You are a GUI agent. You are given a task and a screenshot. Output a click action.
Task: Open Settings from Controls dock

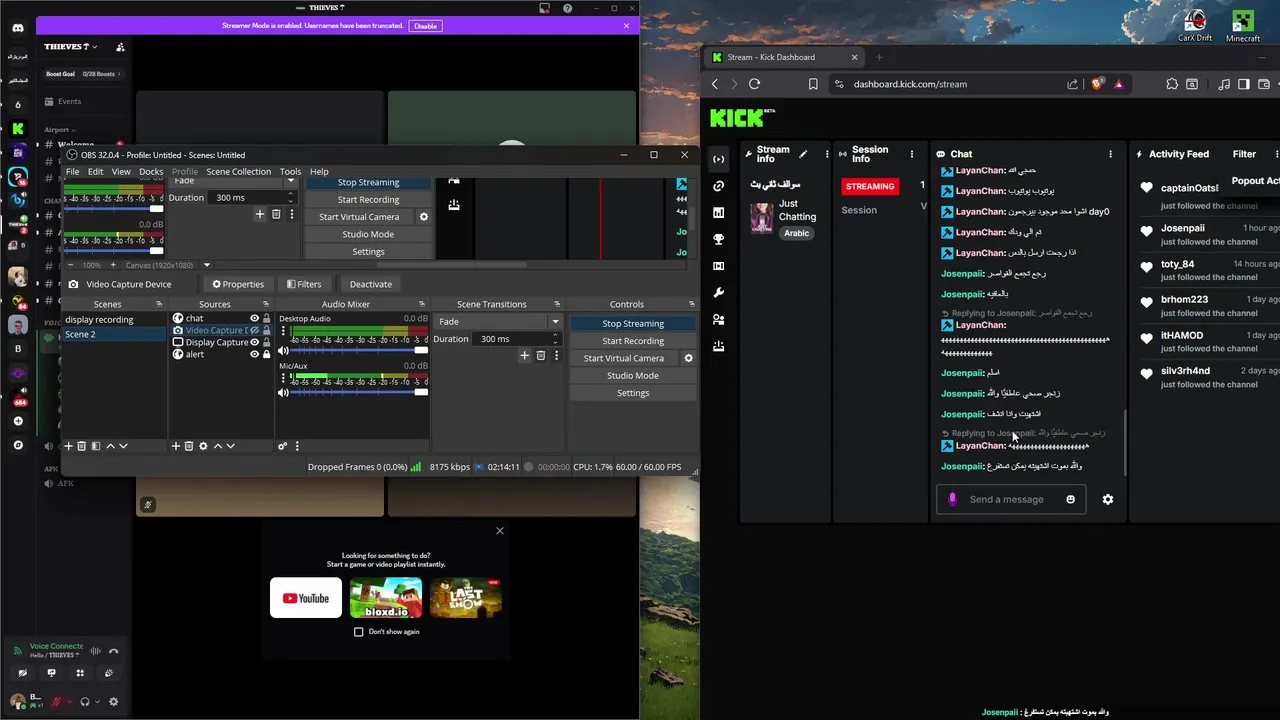633,393
